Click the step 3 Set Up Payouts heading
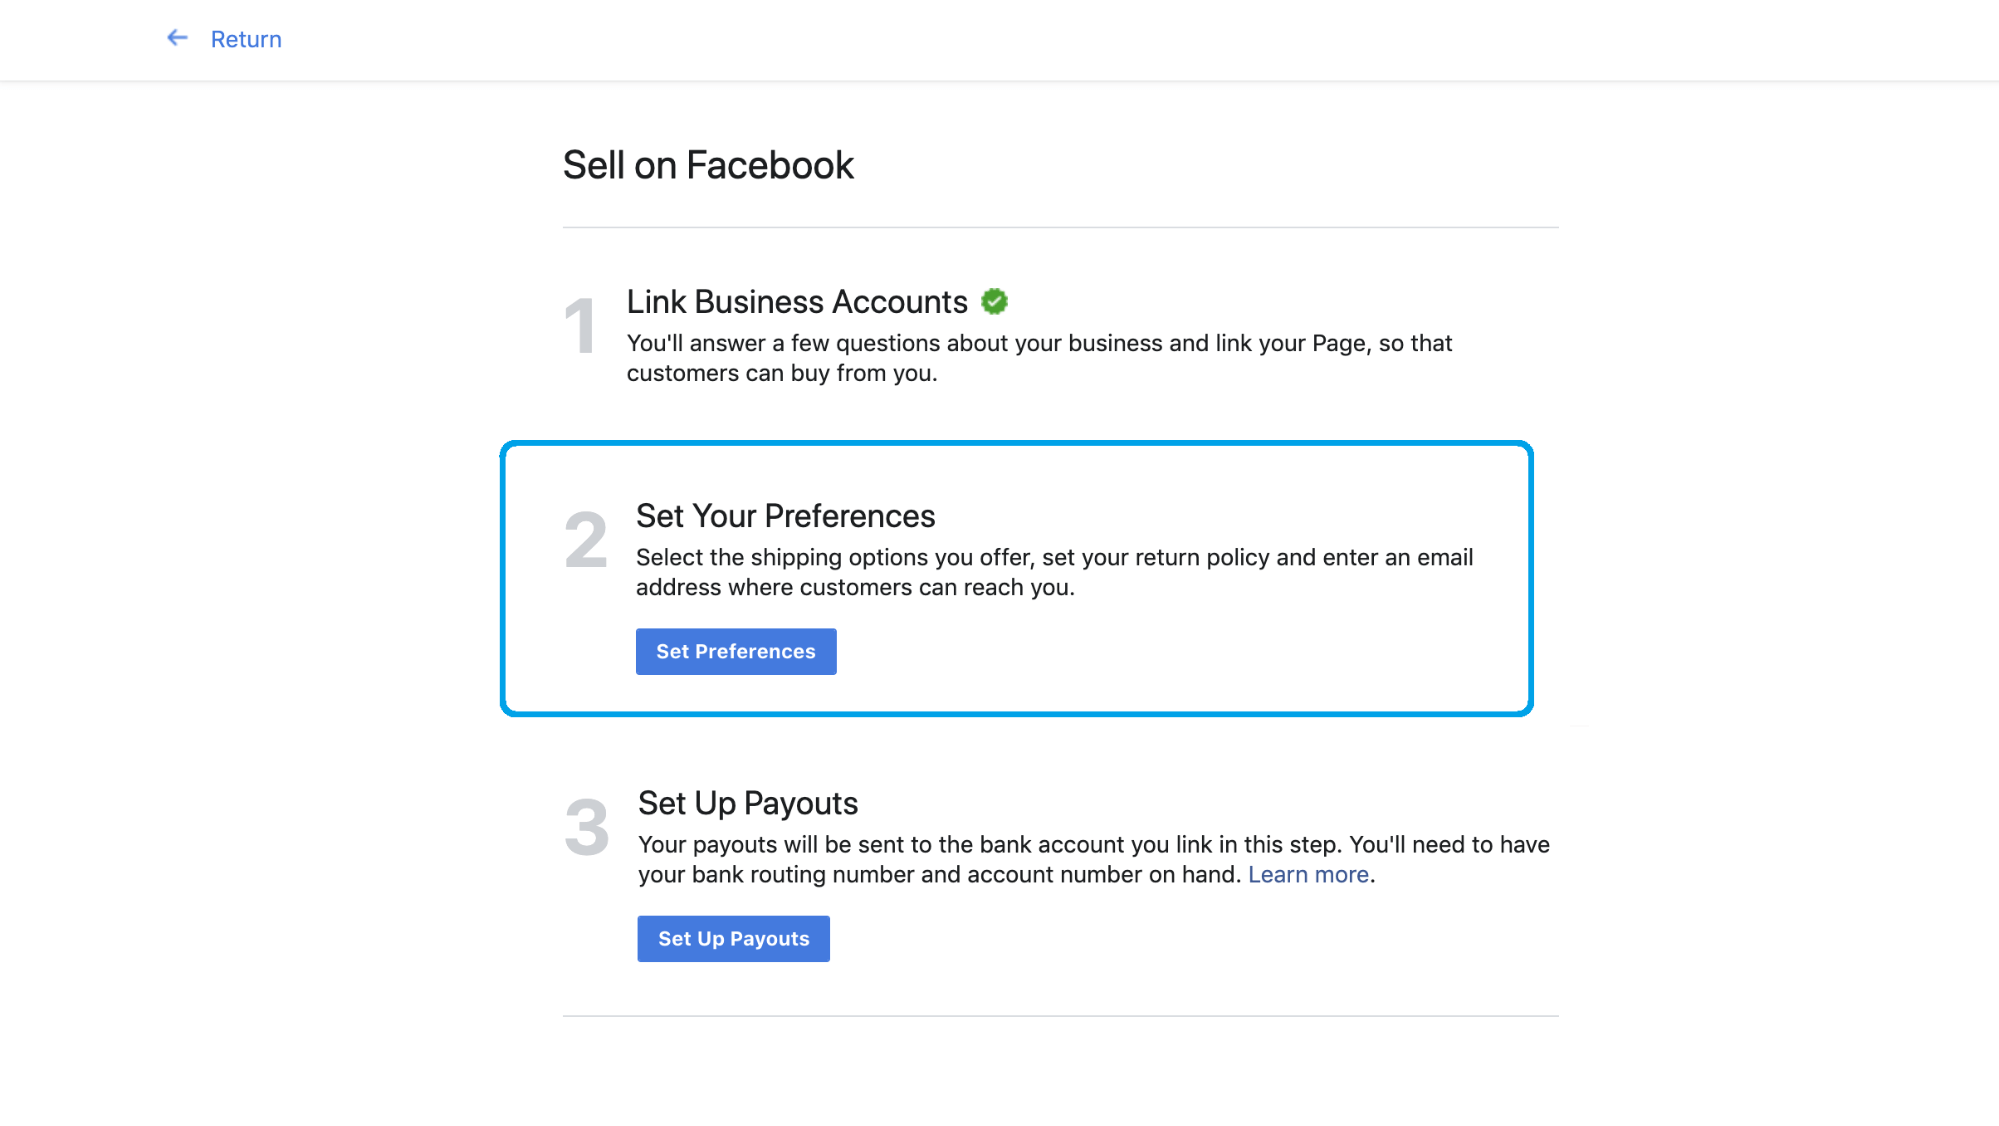 pos(747,803)
